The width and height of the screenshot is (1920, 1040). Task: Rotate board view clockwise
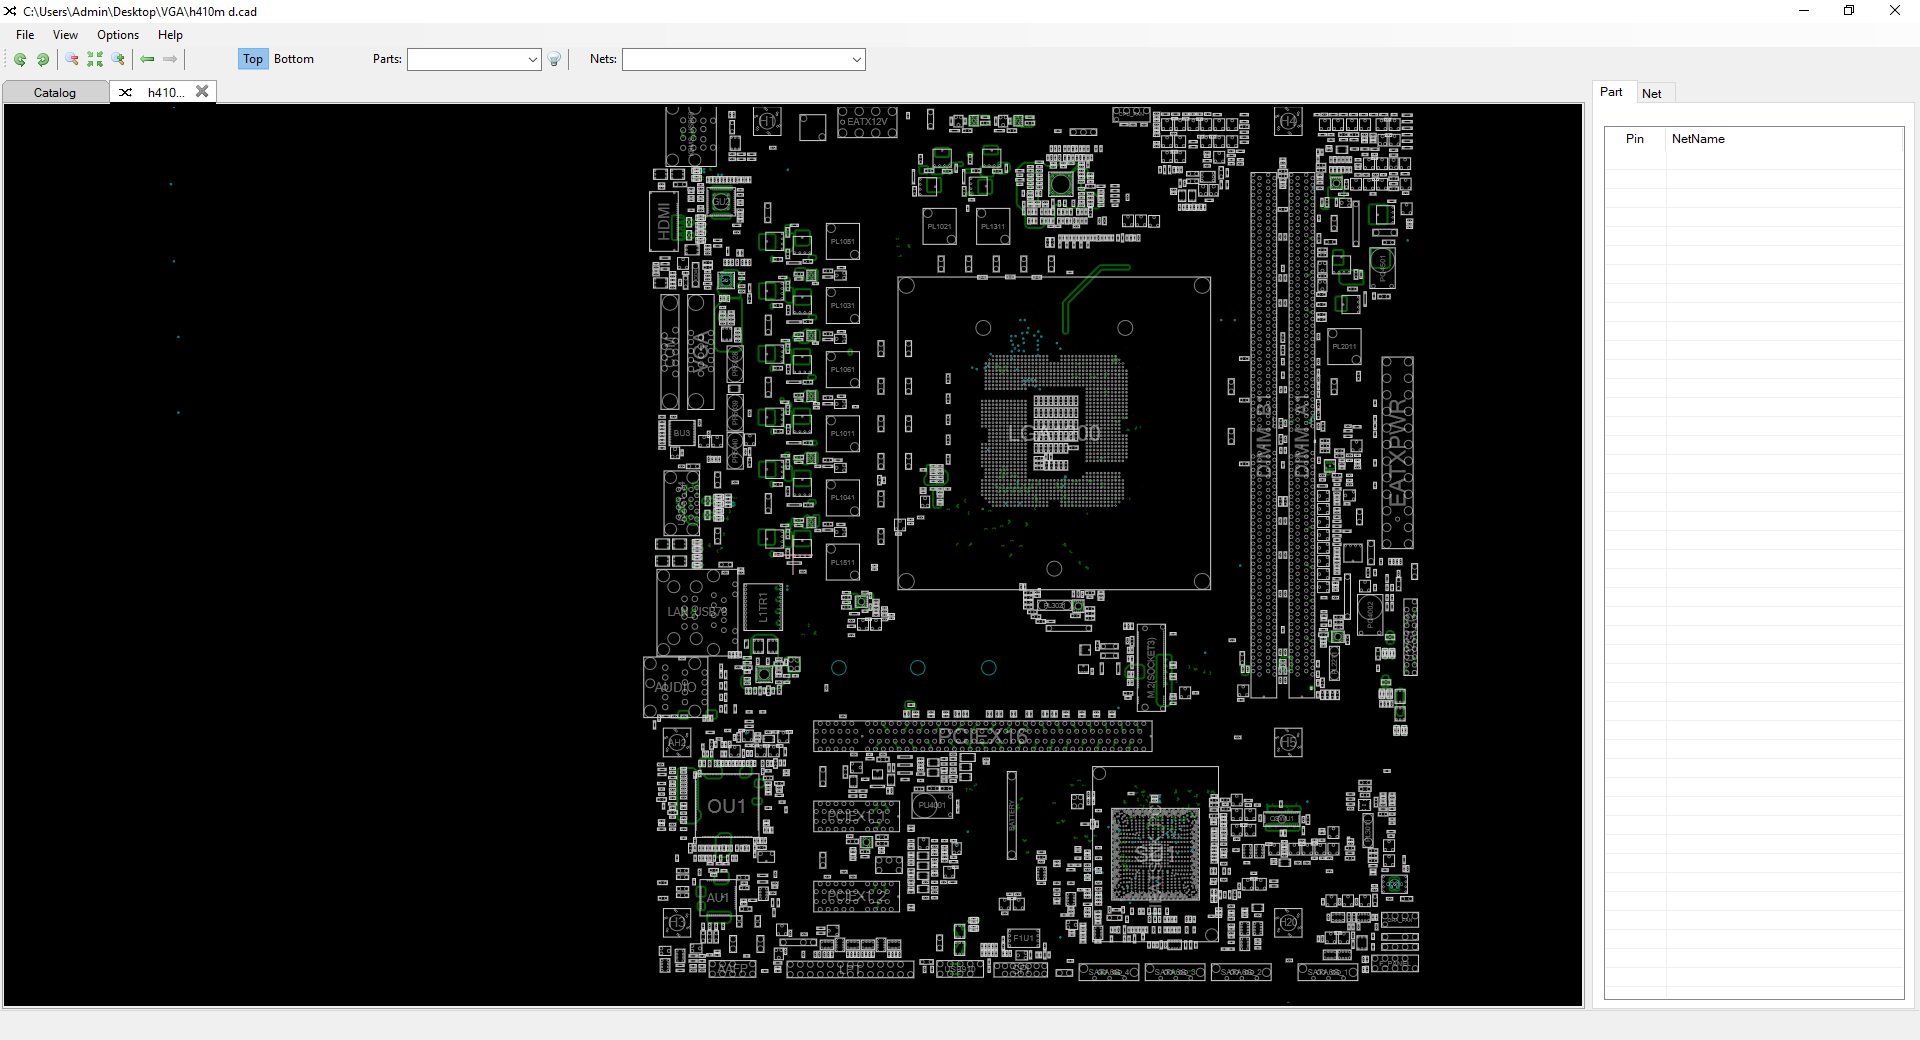click(x=43, y=60)
